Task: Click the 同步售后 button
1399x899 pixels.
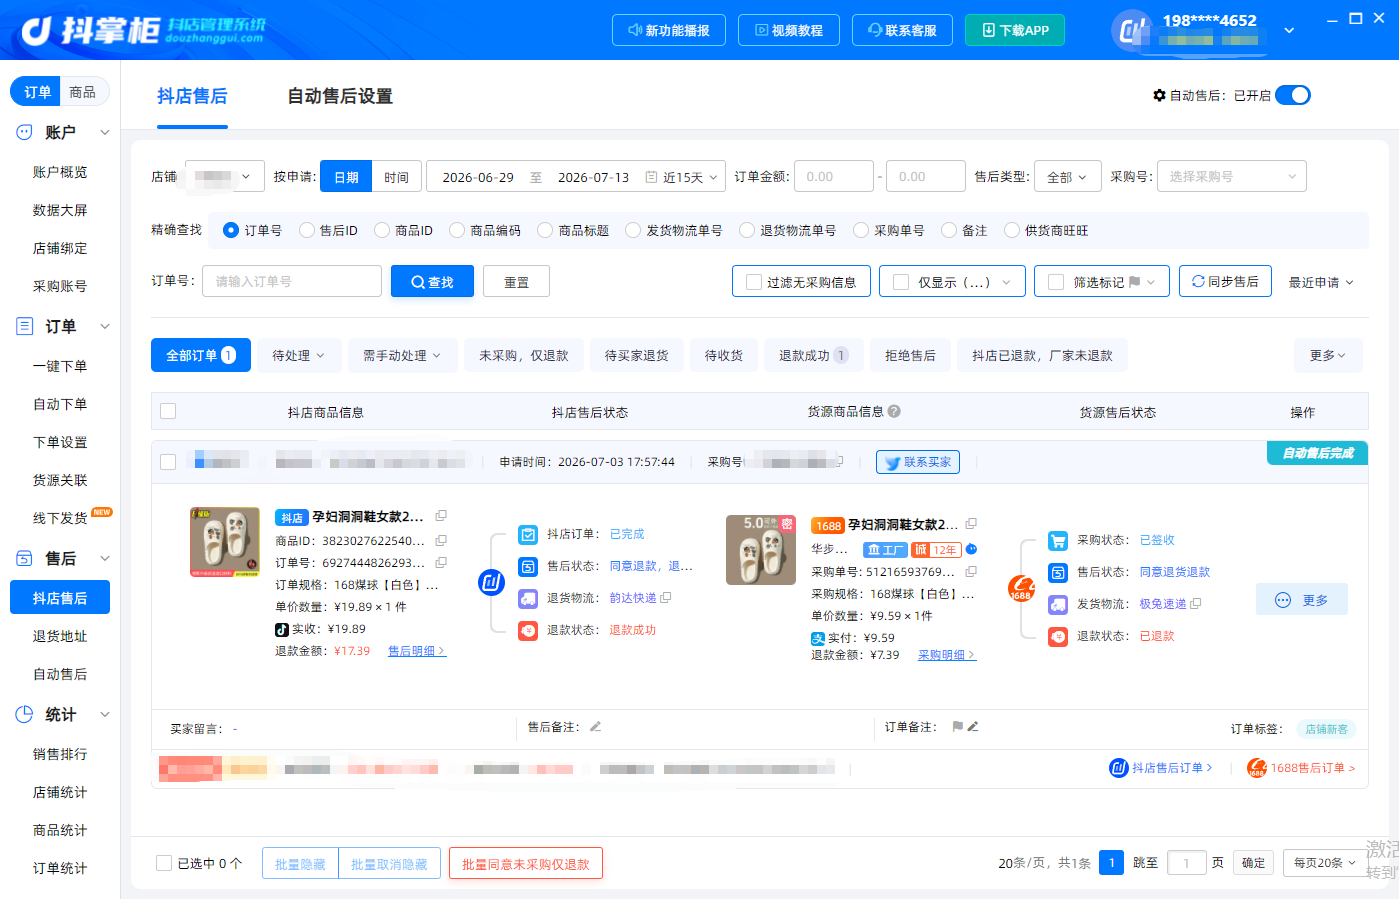Action: pyautogui.click(x=1225, y=282)
